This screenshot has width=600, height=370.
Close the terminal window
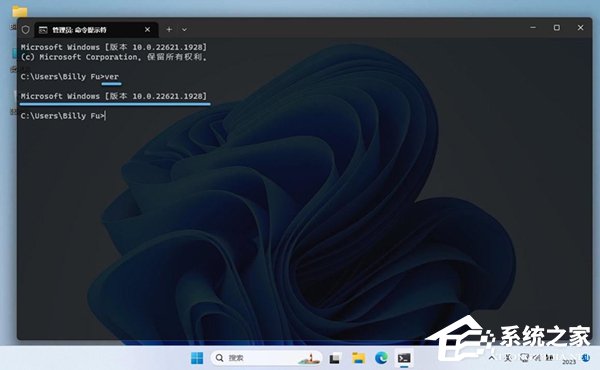click(580, 28)
